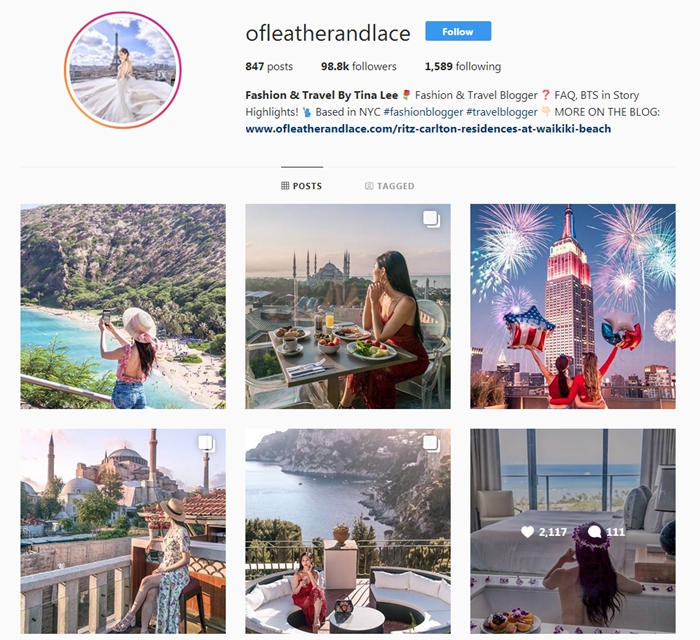Select the POSTS tab
This screenshot has width=700, height=640.
point(302,186)
